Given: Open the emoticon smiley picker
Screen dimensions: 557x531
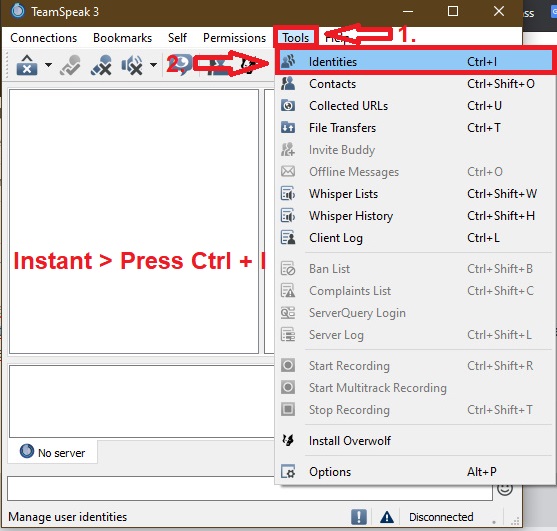Looking at the screenshot, I should (x=505, y=489).
